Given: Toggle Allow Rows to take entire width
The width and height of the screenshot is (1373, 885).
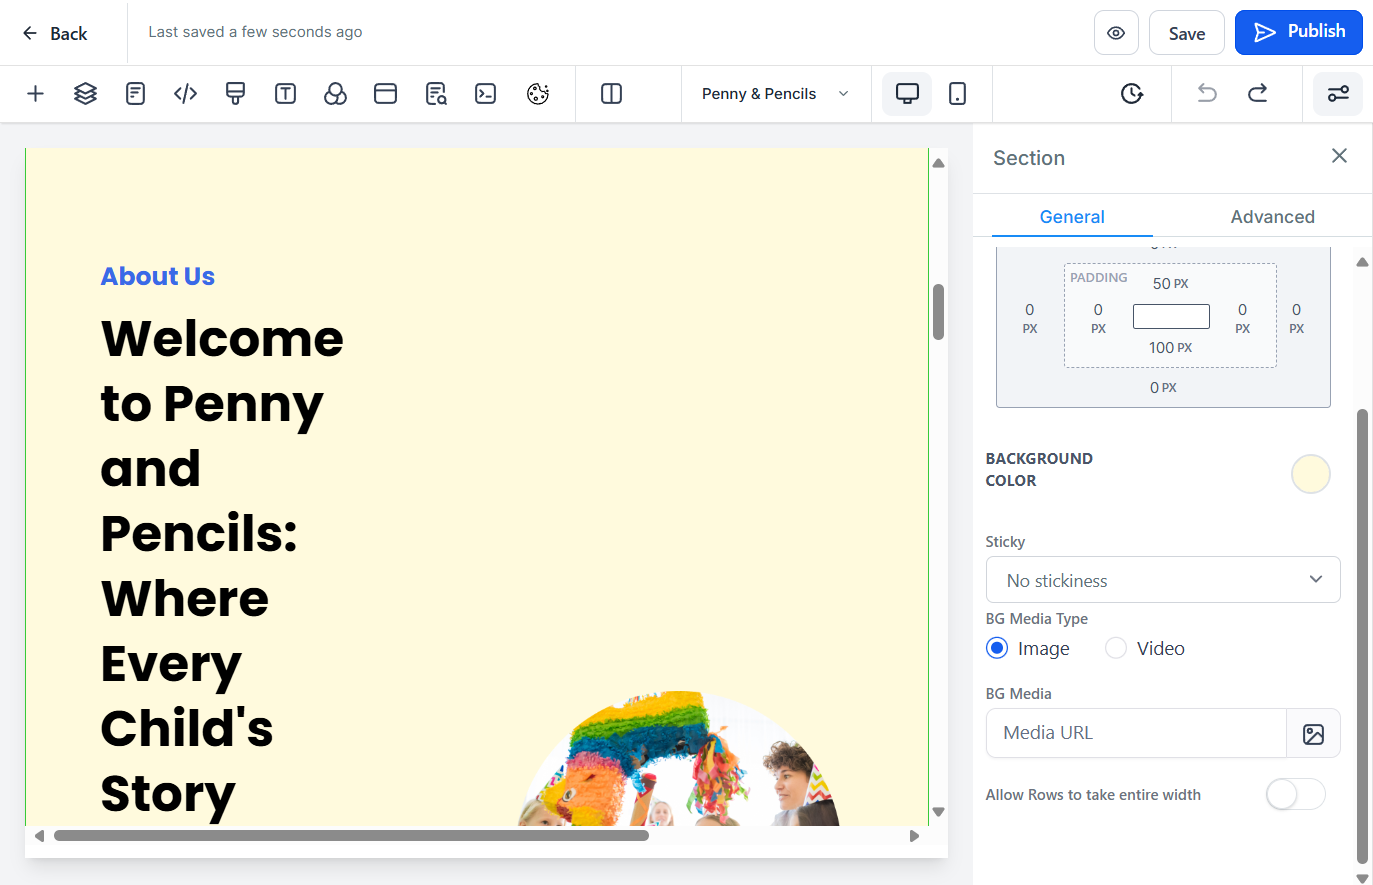Looking at the screenshot, I should pos(1295,795).
